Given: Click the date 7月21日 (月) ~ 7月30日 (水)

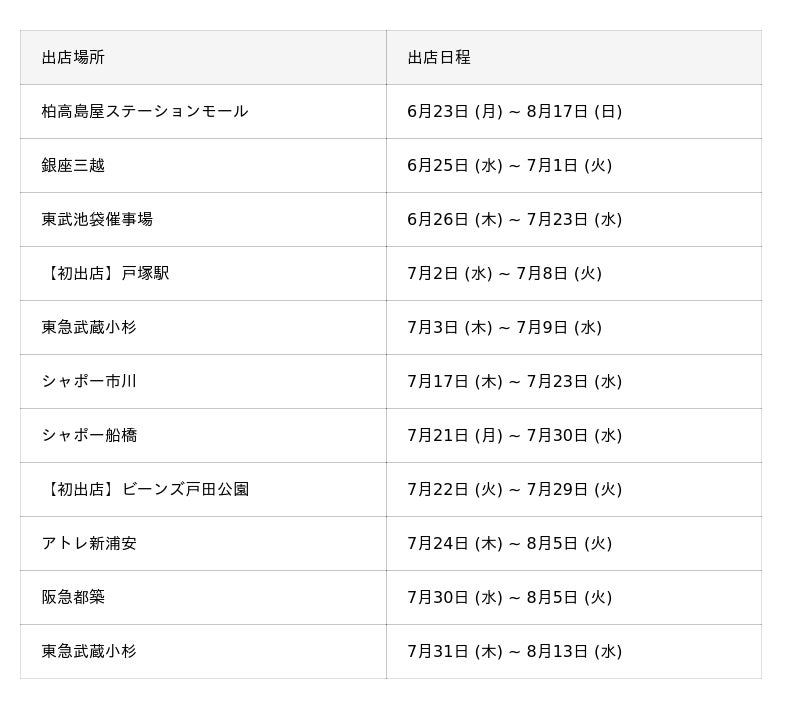Looking at the screenshot, I should coord(514,436).
